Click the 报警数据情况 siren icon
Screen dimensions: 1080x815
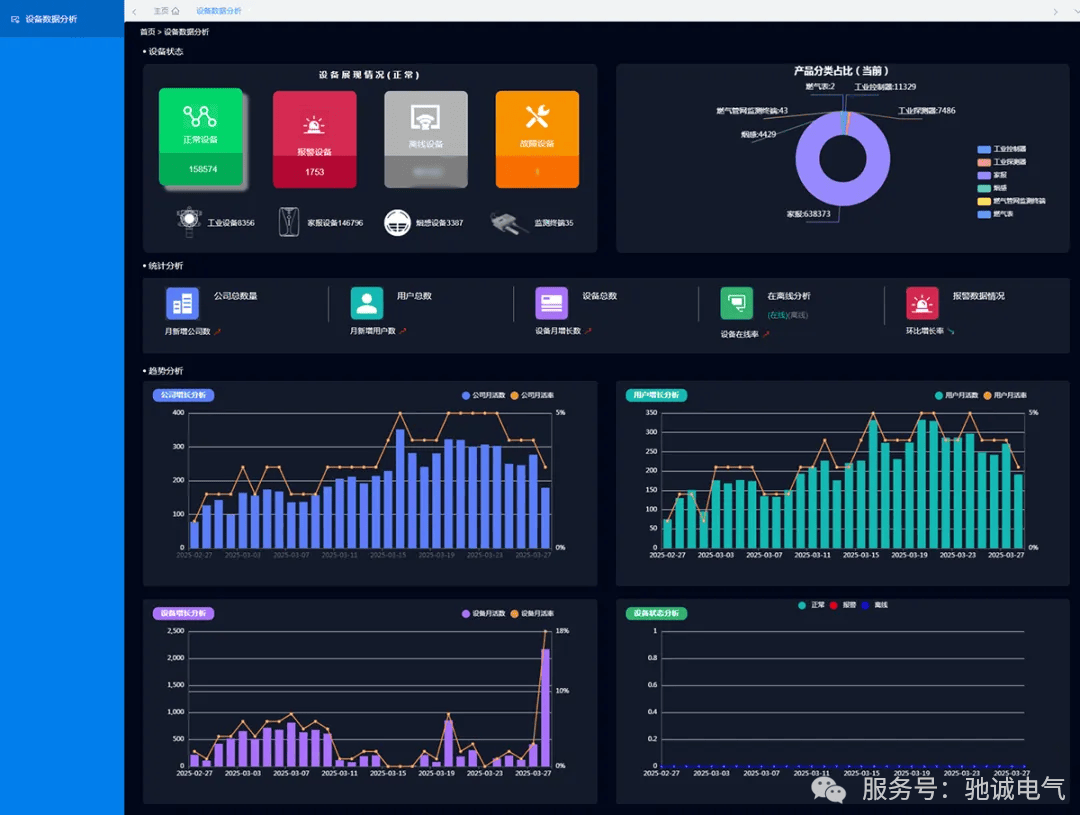tap(922, 303)
